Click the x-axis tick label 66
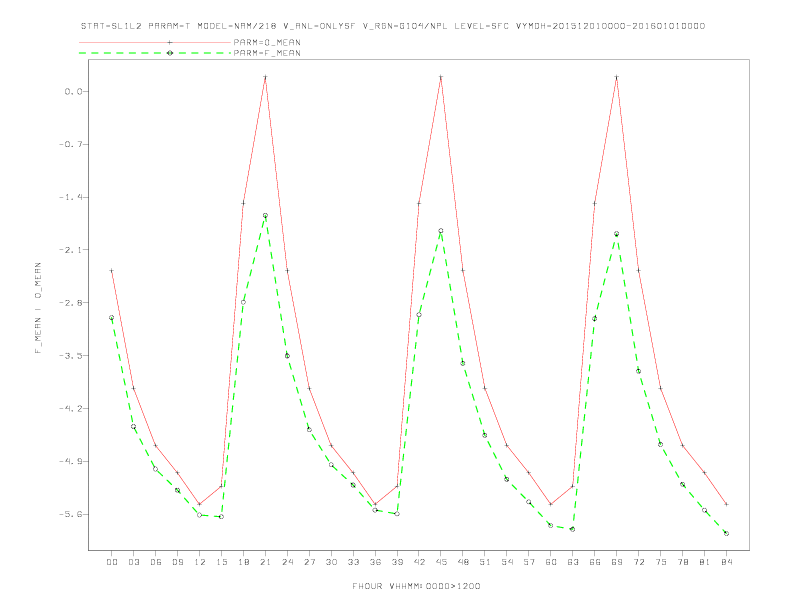Viewport: 792px width, 612px height. point(595,562)
